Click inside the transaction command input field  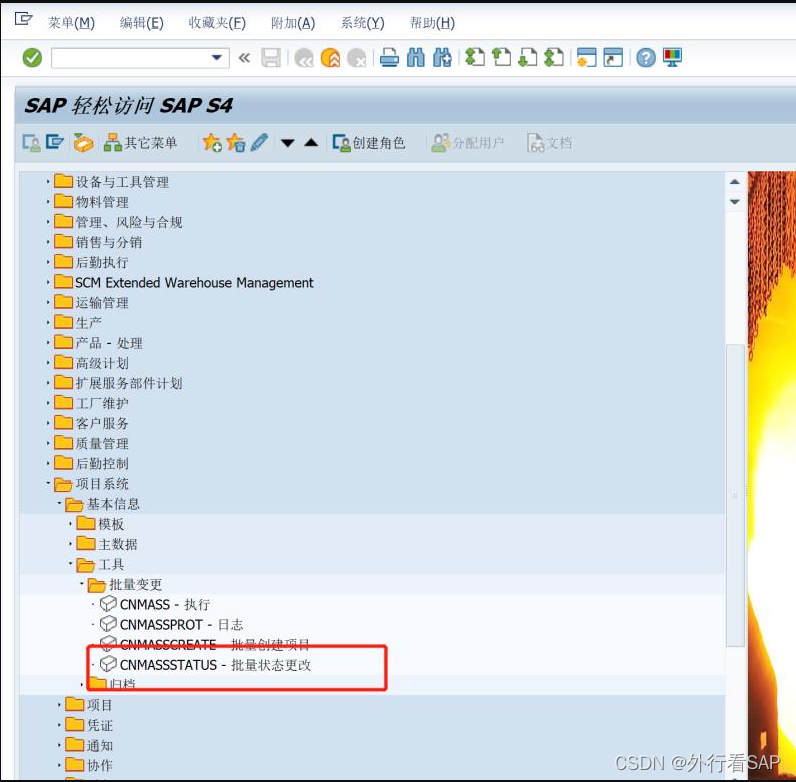click(x=132, y=58)
